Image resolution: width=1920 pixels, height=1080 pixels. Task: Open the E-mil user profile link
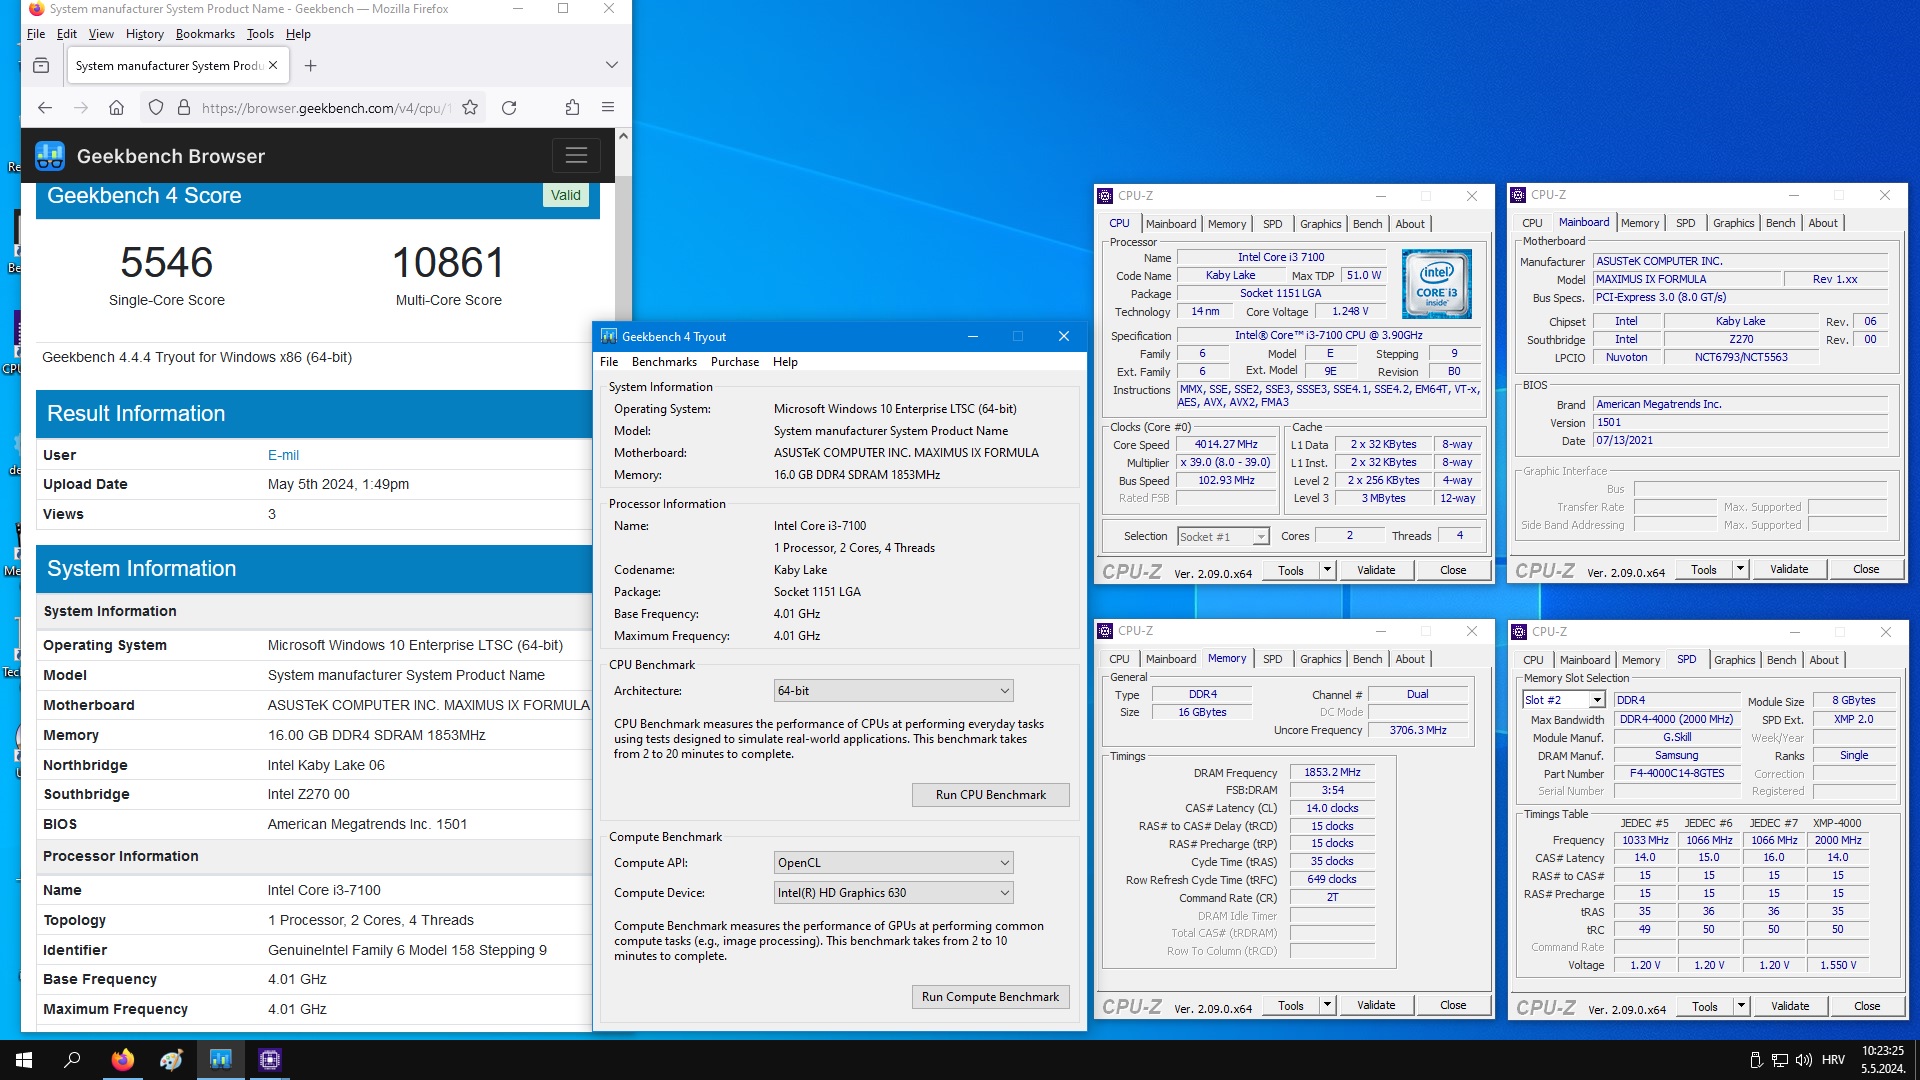tap(283, 455)
